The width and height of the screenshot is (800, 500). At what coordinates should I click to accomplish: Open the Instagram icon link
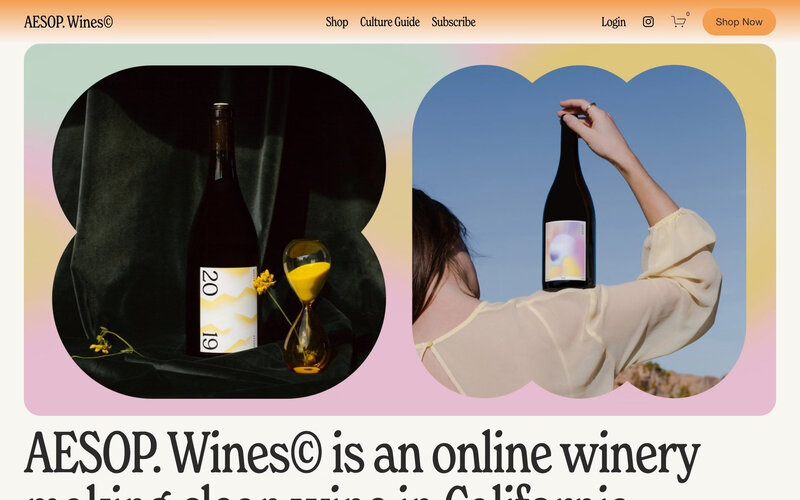tap(648, 21)
